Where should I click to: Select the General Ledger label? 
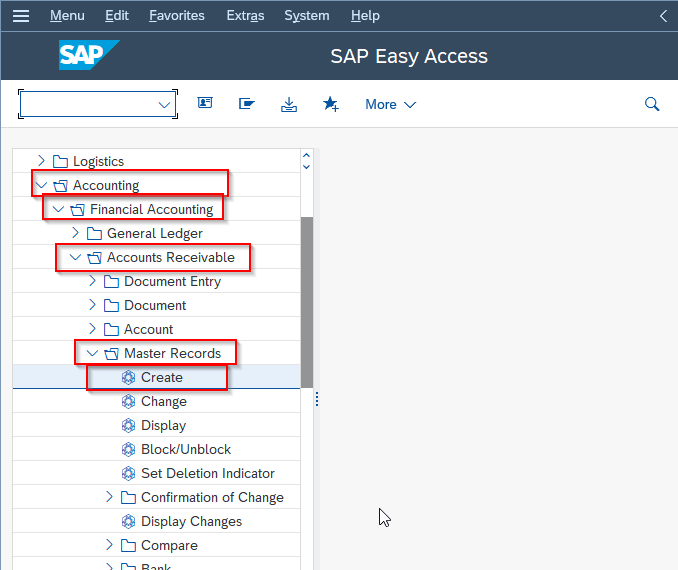click(154, 234)
